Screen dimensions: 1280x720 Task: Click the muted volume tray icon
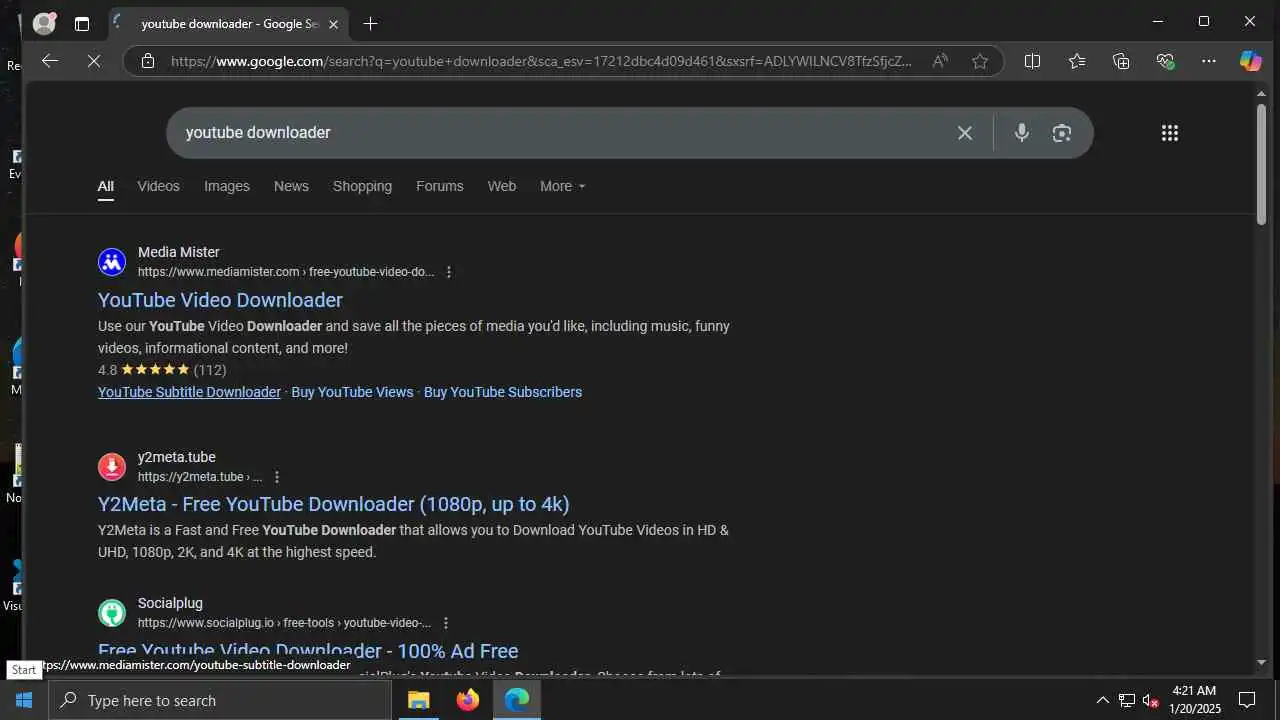pos(1151,700)
